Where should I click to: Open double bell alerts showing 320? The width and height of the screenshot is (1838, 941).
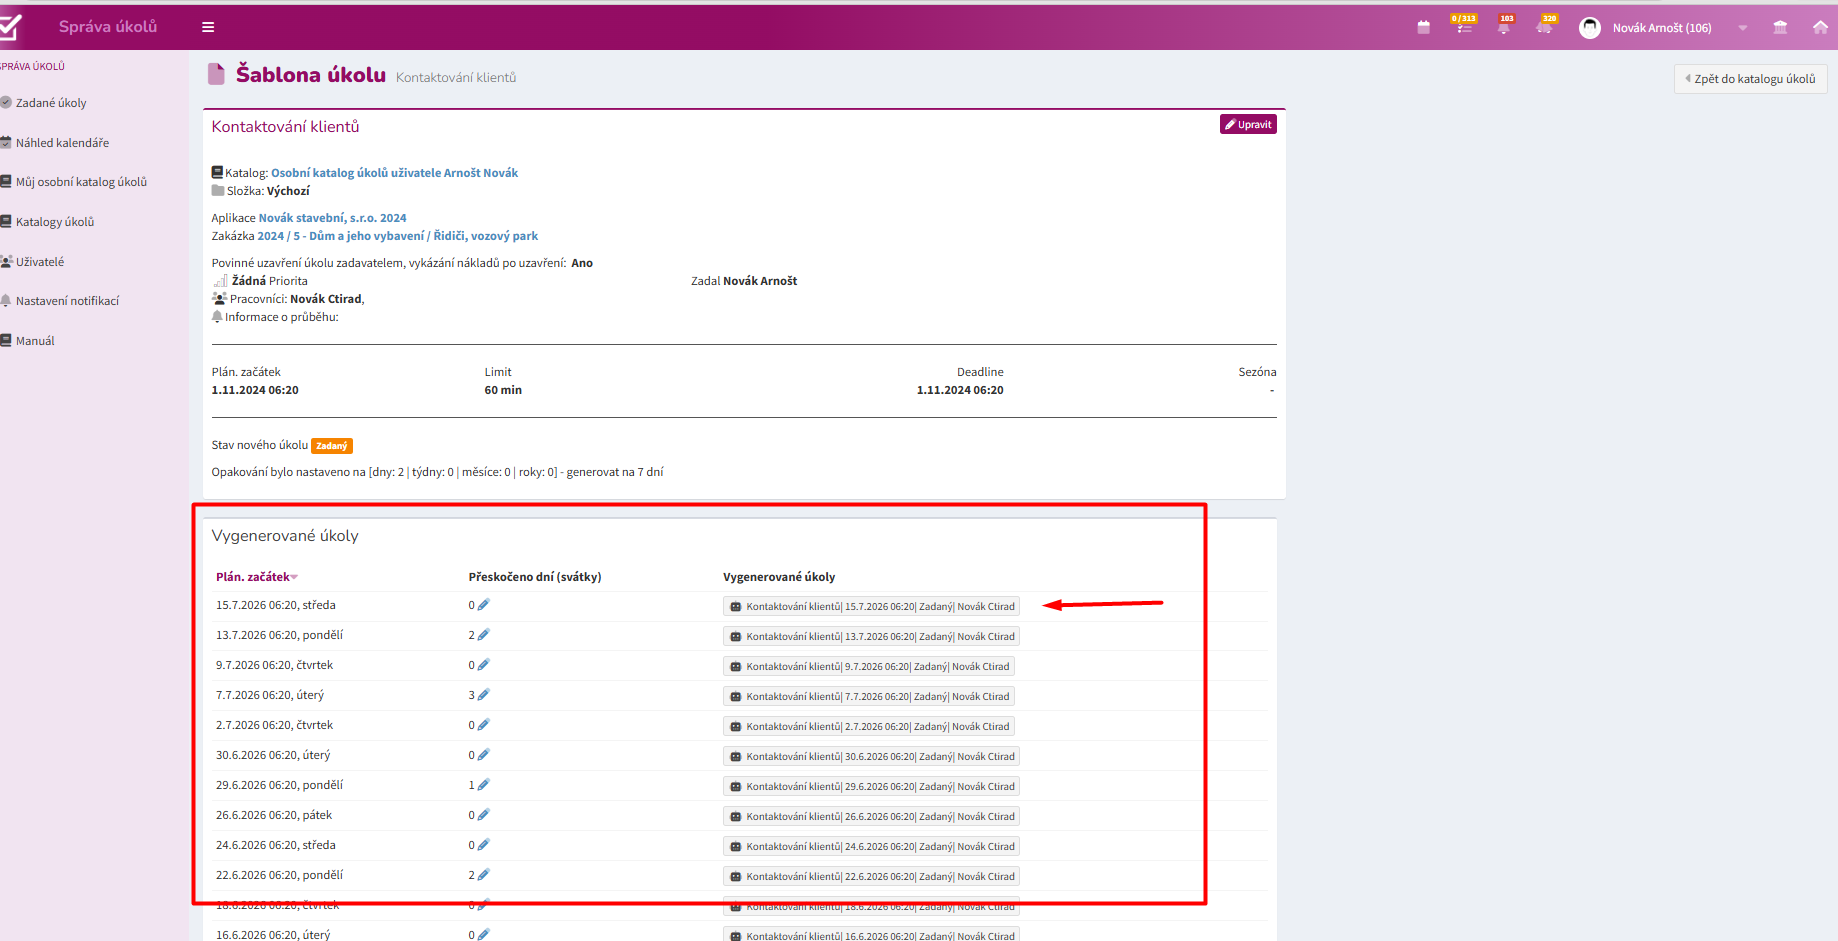pyautogui.click(x=1546, y=25)
